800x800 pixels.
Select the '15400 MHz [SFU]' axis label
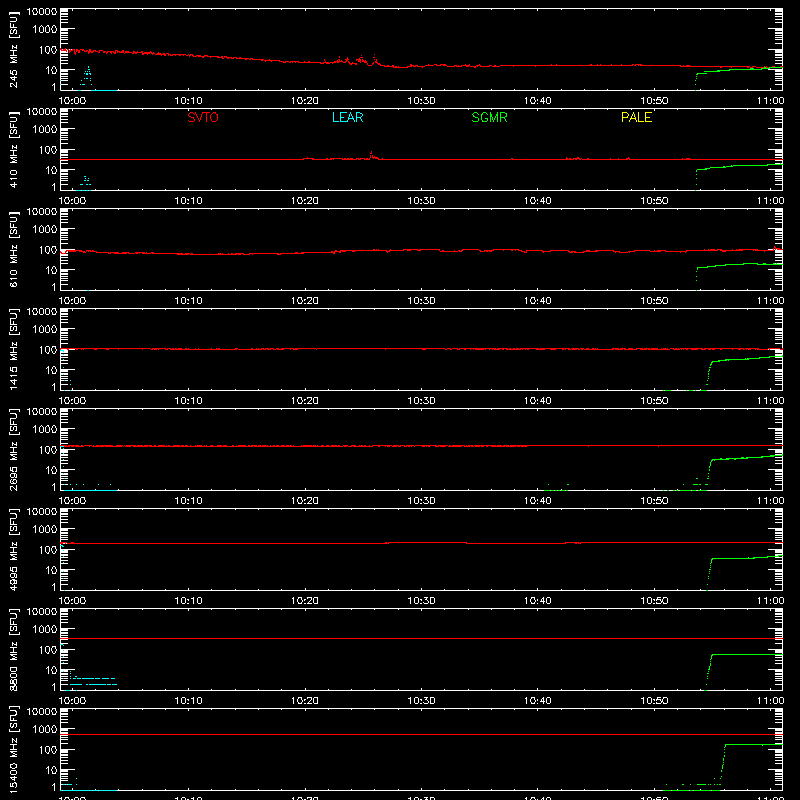[14, 749]
